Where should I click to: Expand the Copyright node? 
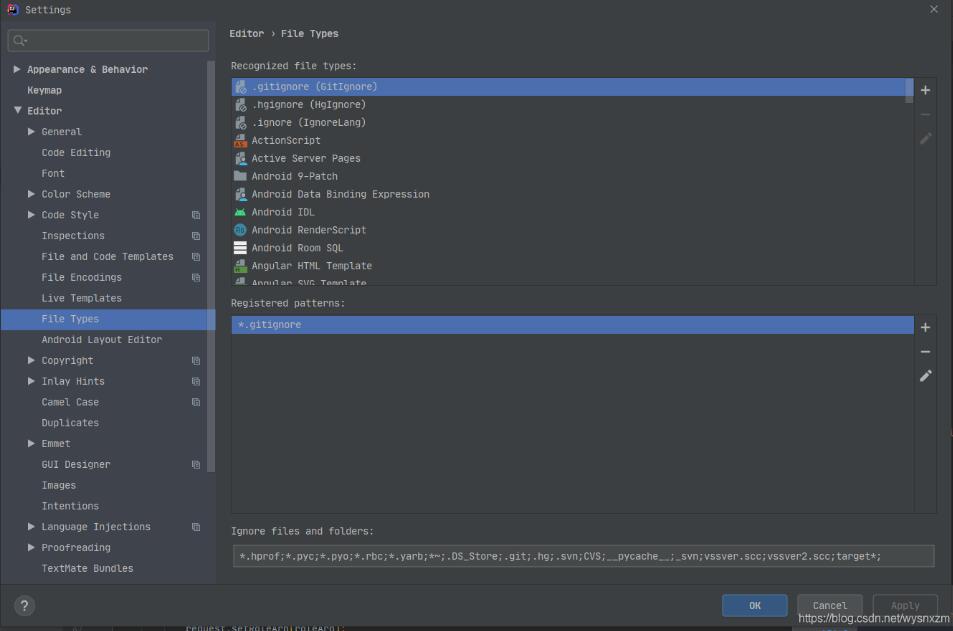31,360
